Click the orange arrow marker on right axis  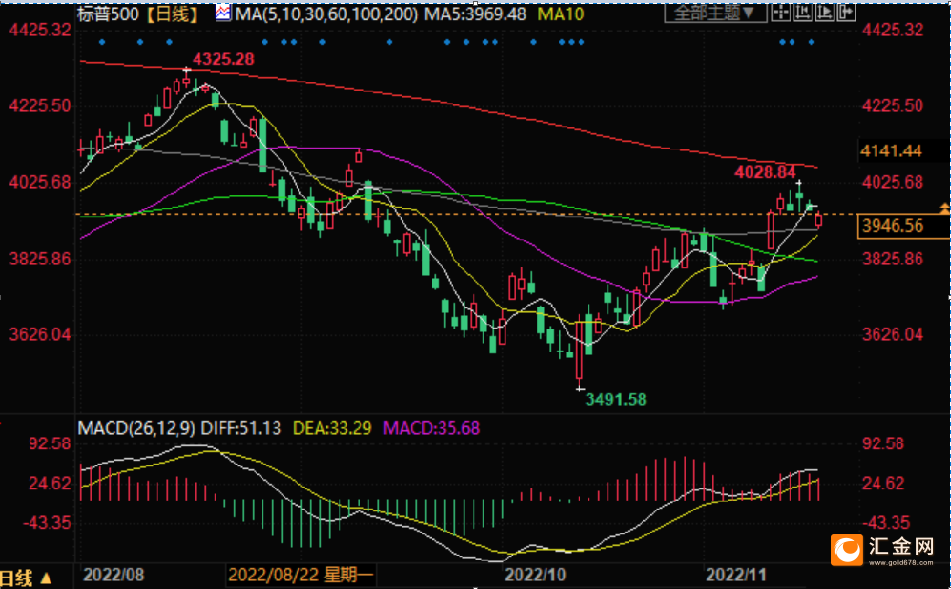click(x=944, y=208)
